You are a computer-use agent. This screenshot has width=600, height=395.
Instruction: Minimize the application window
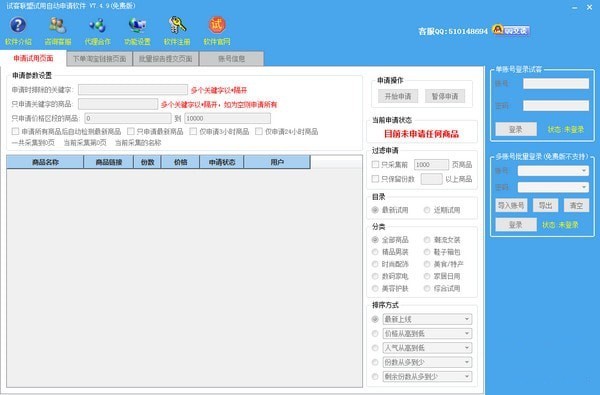click(575, 7)
